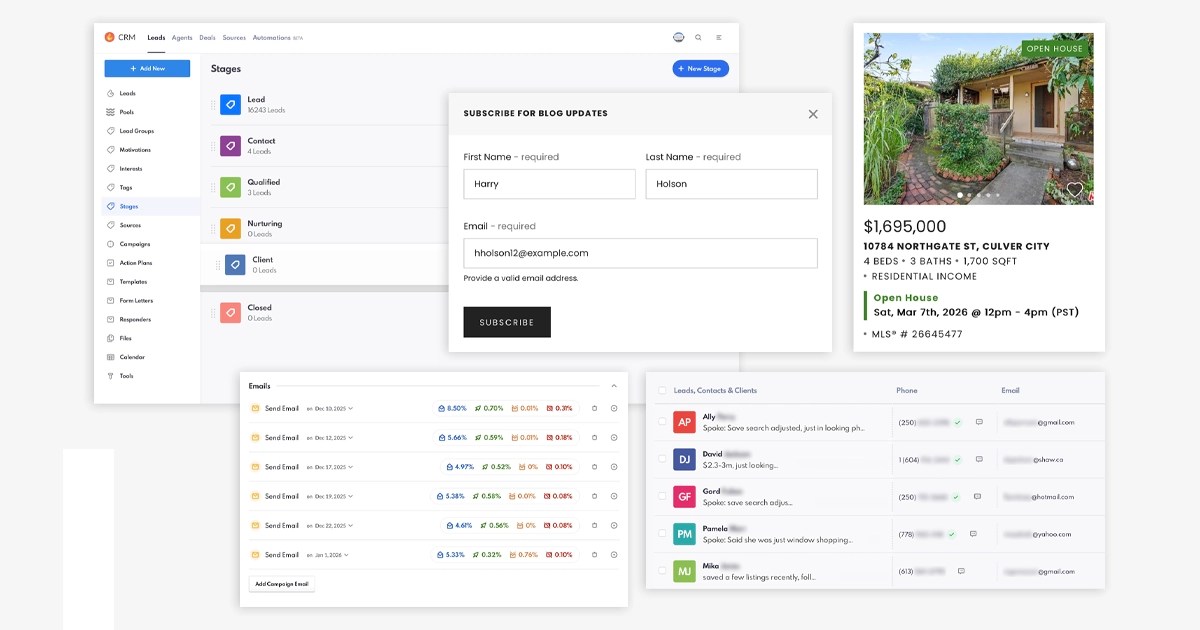Open the hamburger menu icon in CRM header
Viewport: 1200px width, 630px height.
click(718, 37)
